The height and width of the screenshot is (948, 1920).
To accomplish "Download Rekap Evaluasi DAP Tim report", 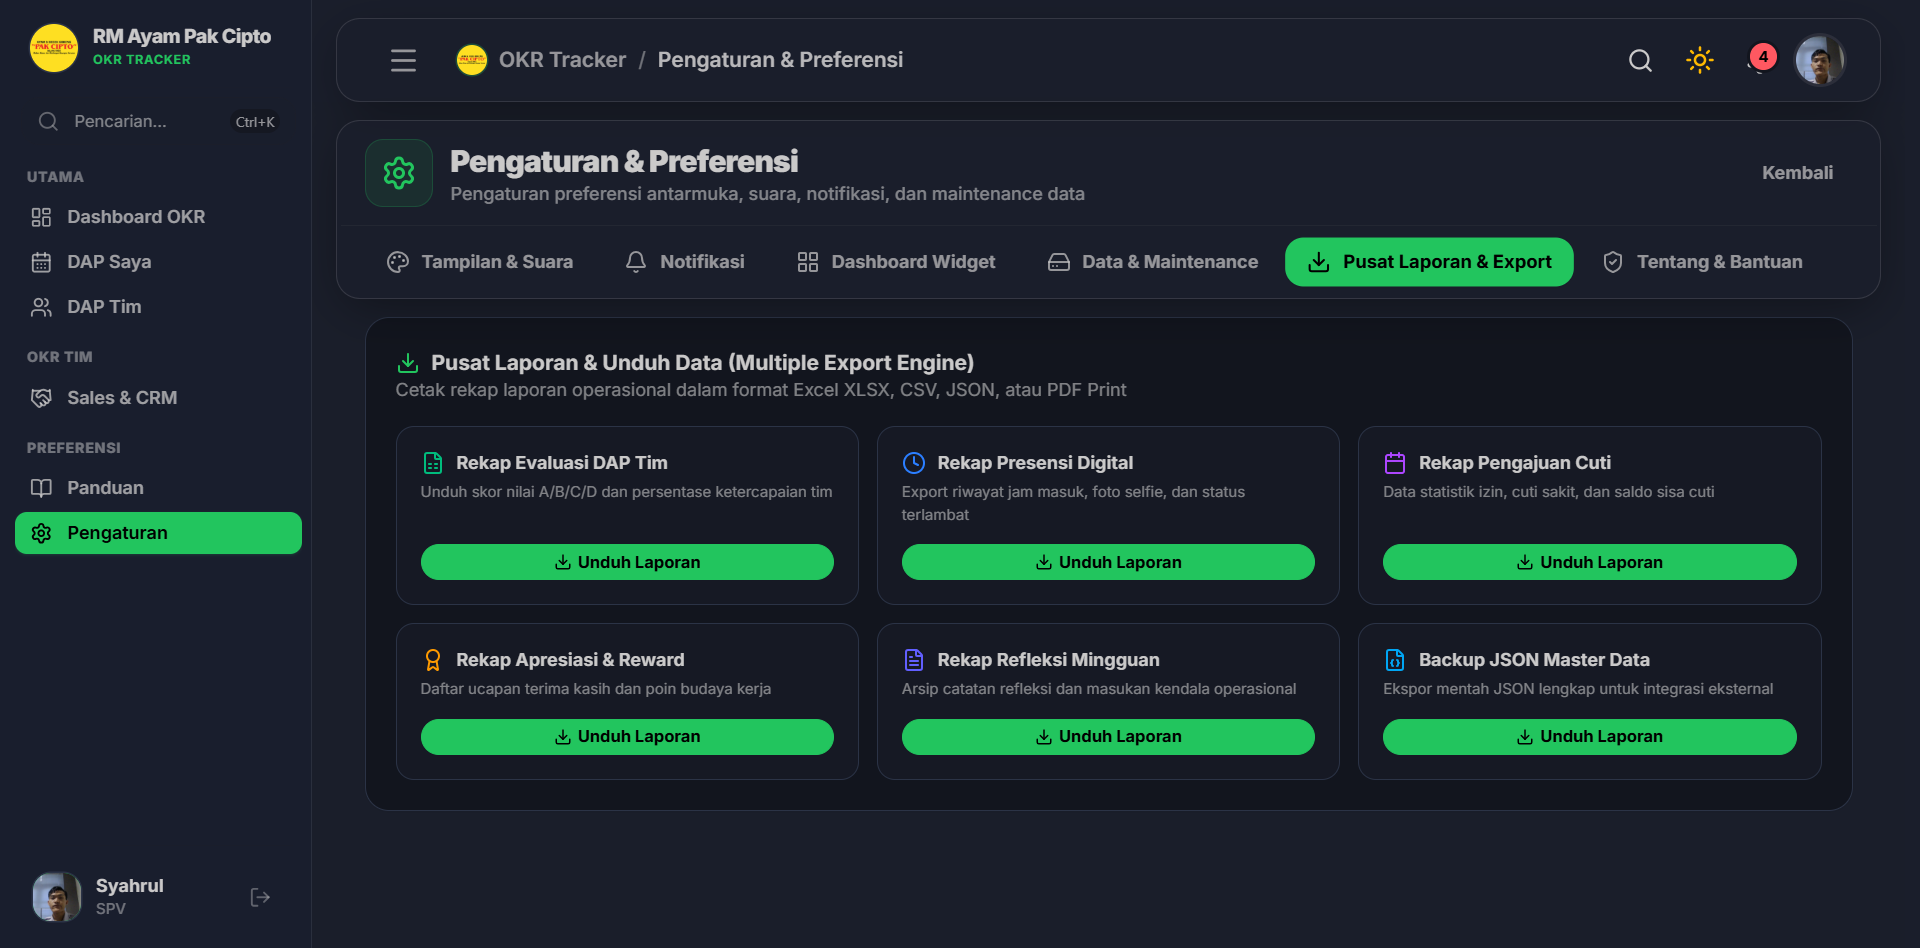I will [x=627, y=562].
